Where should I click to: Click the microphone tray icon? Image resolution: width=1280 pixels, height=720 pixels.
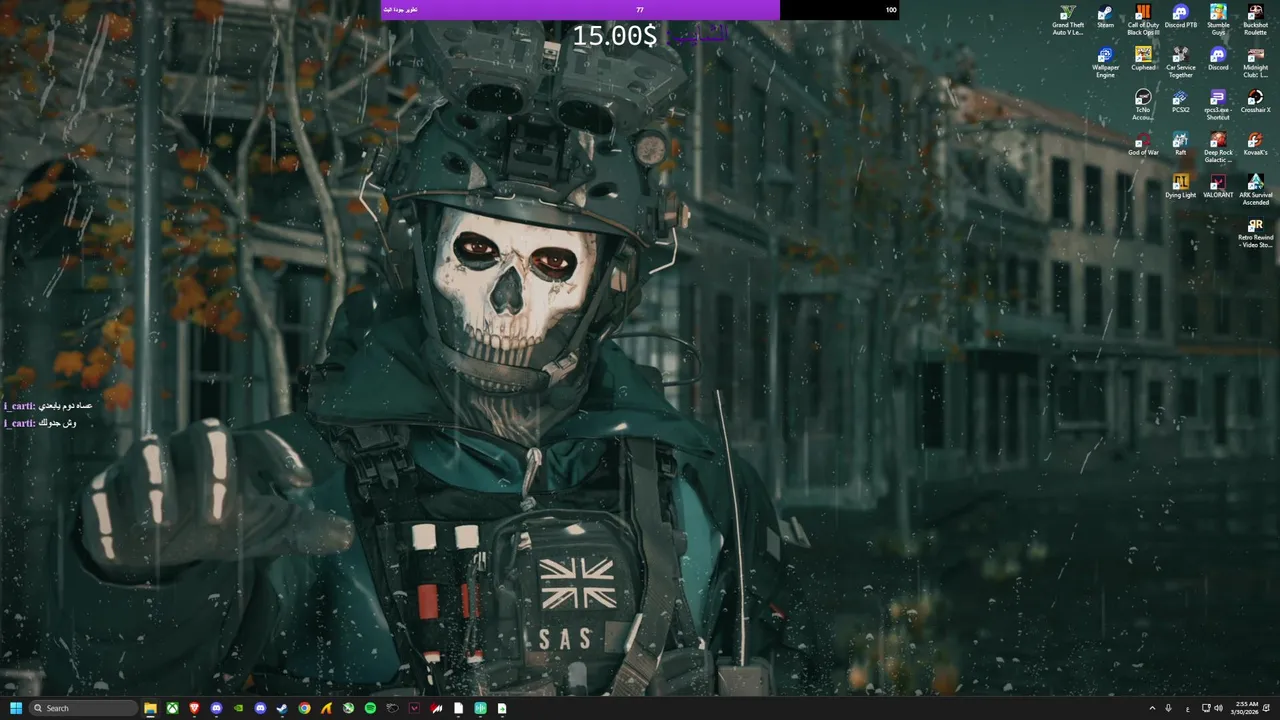[x=1168, y=708]
